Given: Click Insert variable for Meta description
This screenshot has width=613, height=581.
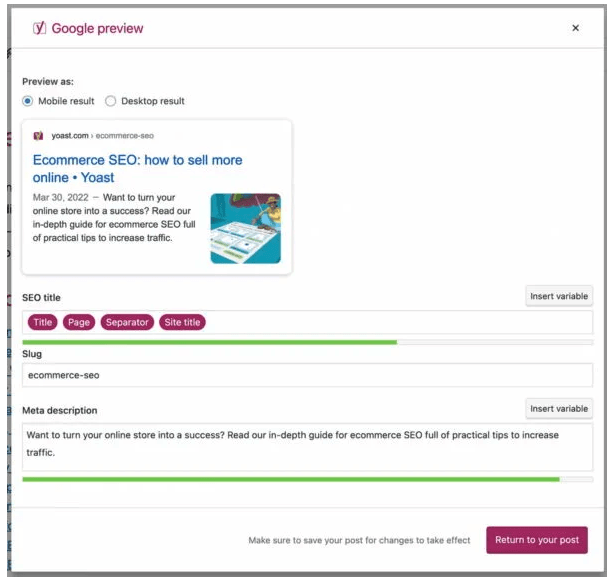Looking at the screenshot, I should pos(558,408).
